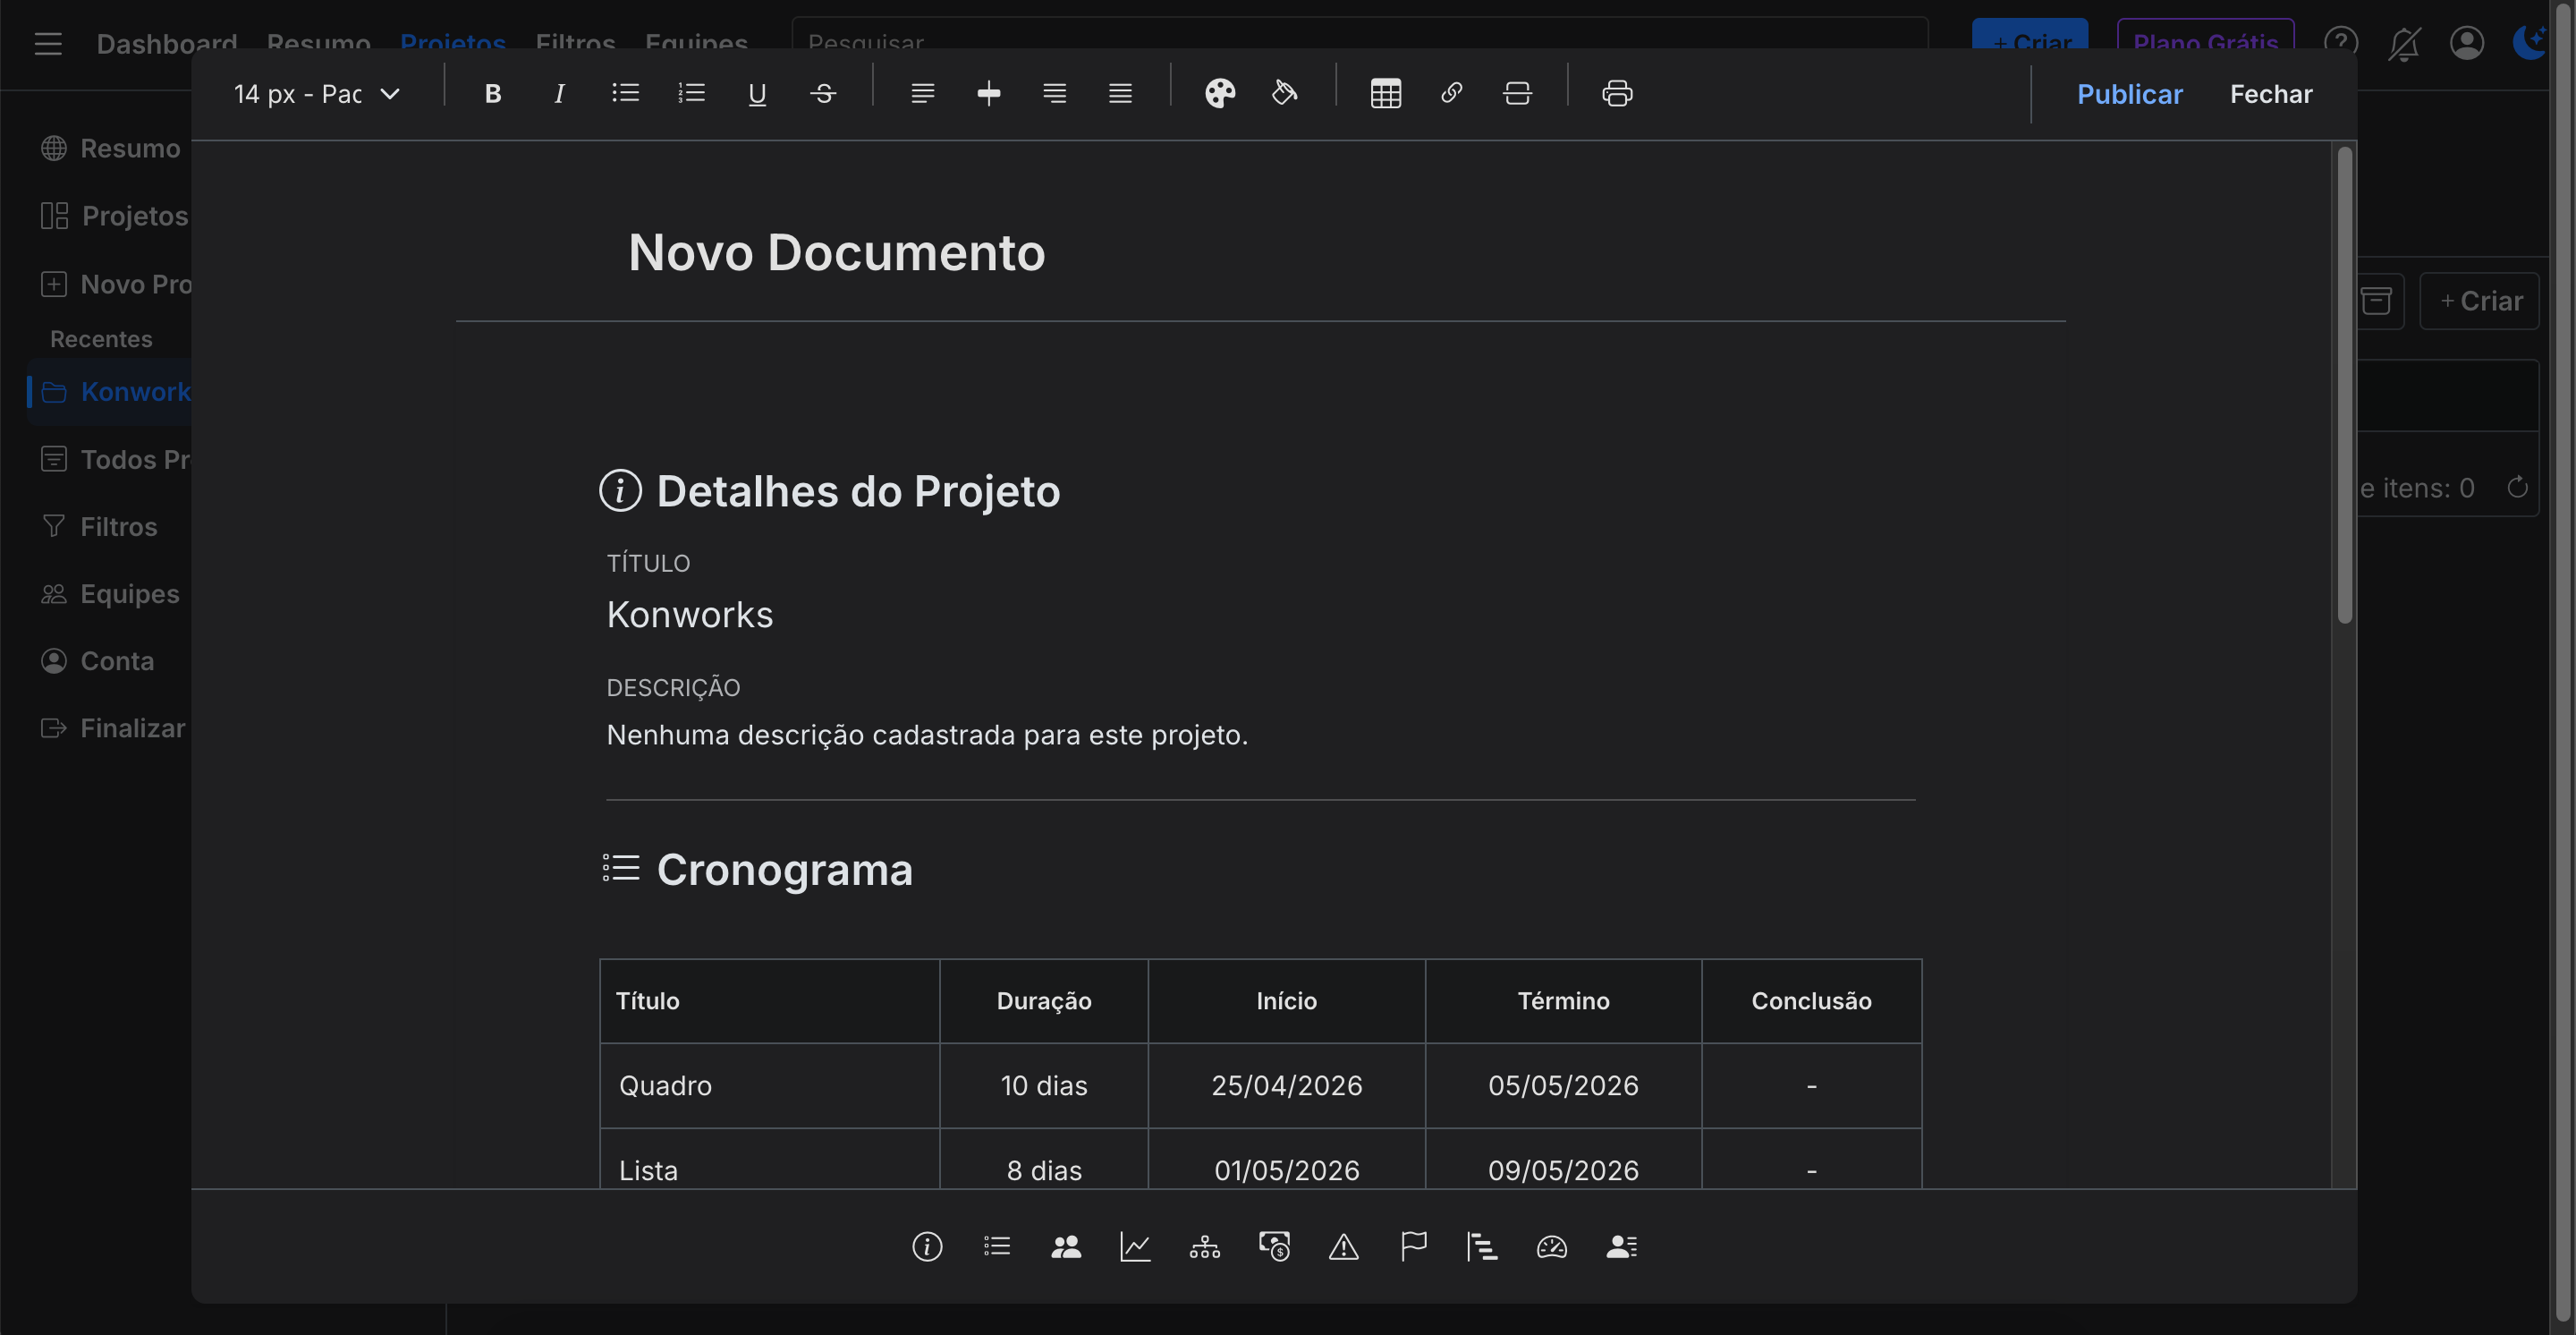Open the Equipes top navigation item
This screenshot has height=1335, width=2576.
[696, 44]
